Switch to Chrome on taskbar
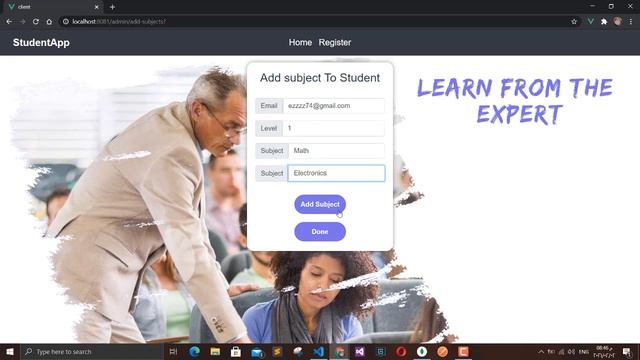This screenshot has width=640, height=360. tap(340, 351)
